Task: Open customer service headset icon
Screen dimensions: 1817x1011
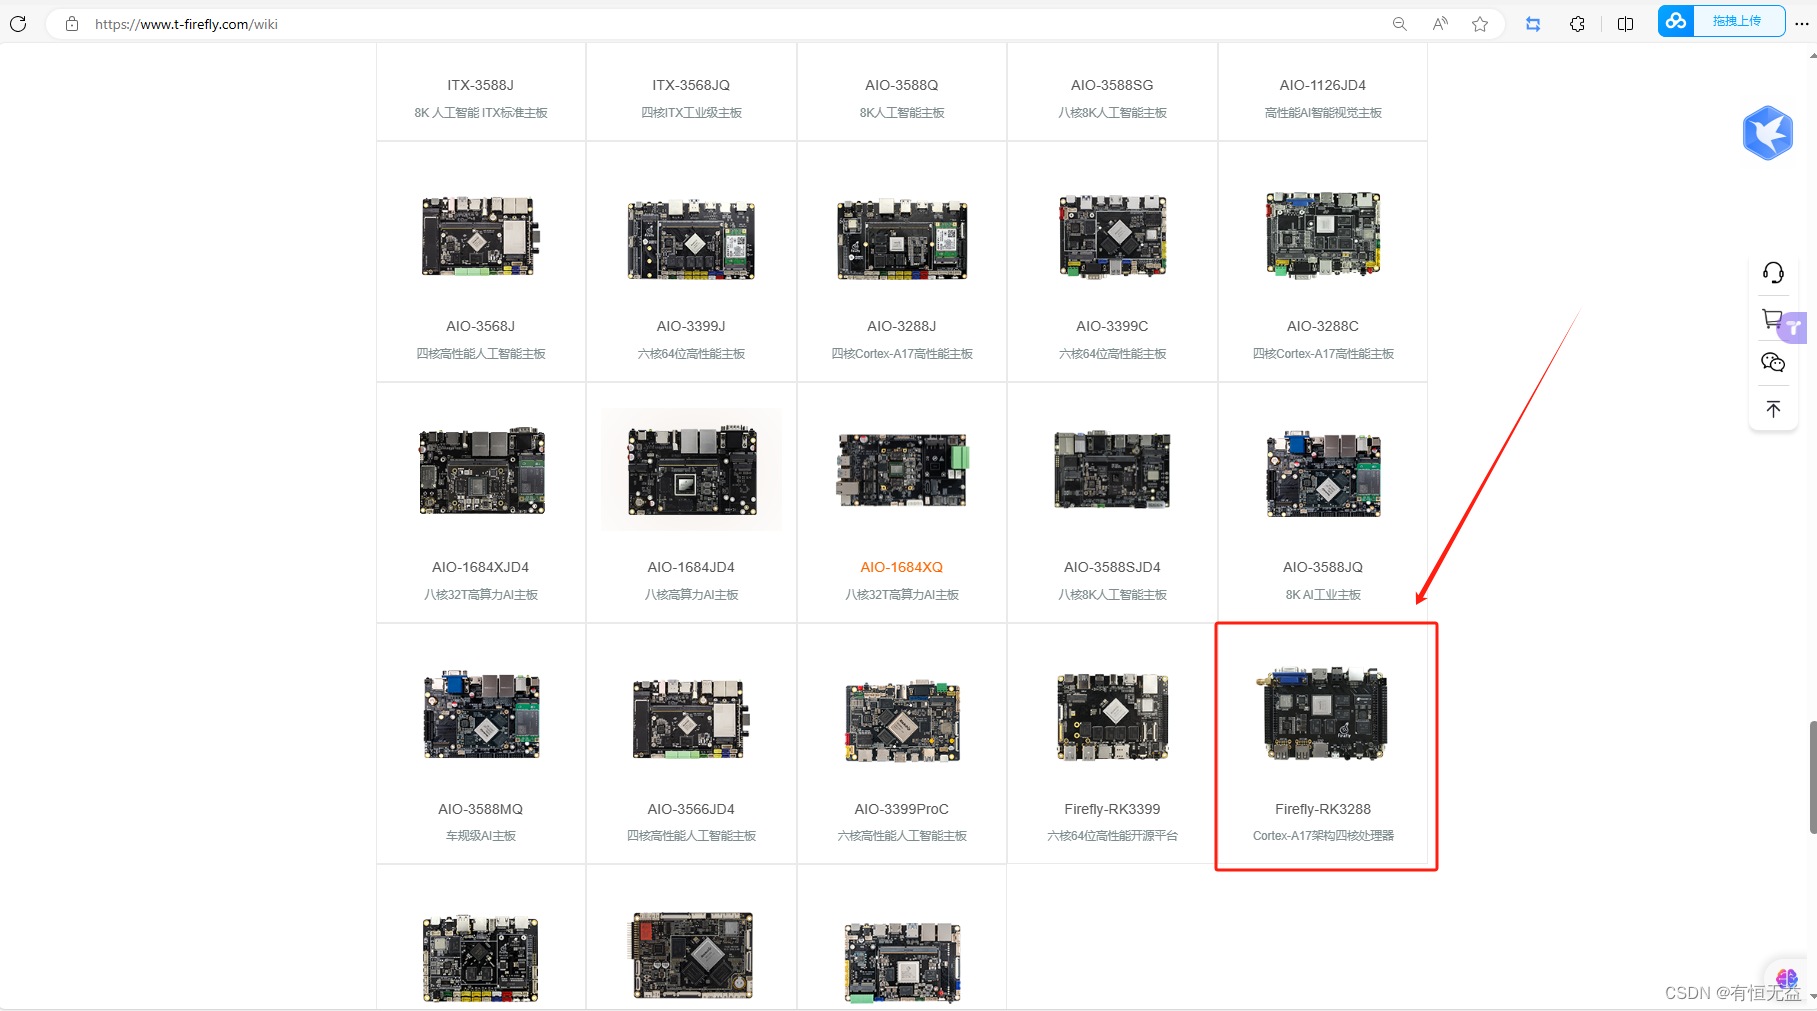Action: pos(1773,273)
